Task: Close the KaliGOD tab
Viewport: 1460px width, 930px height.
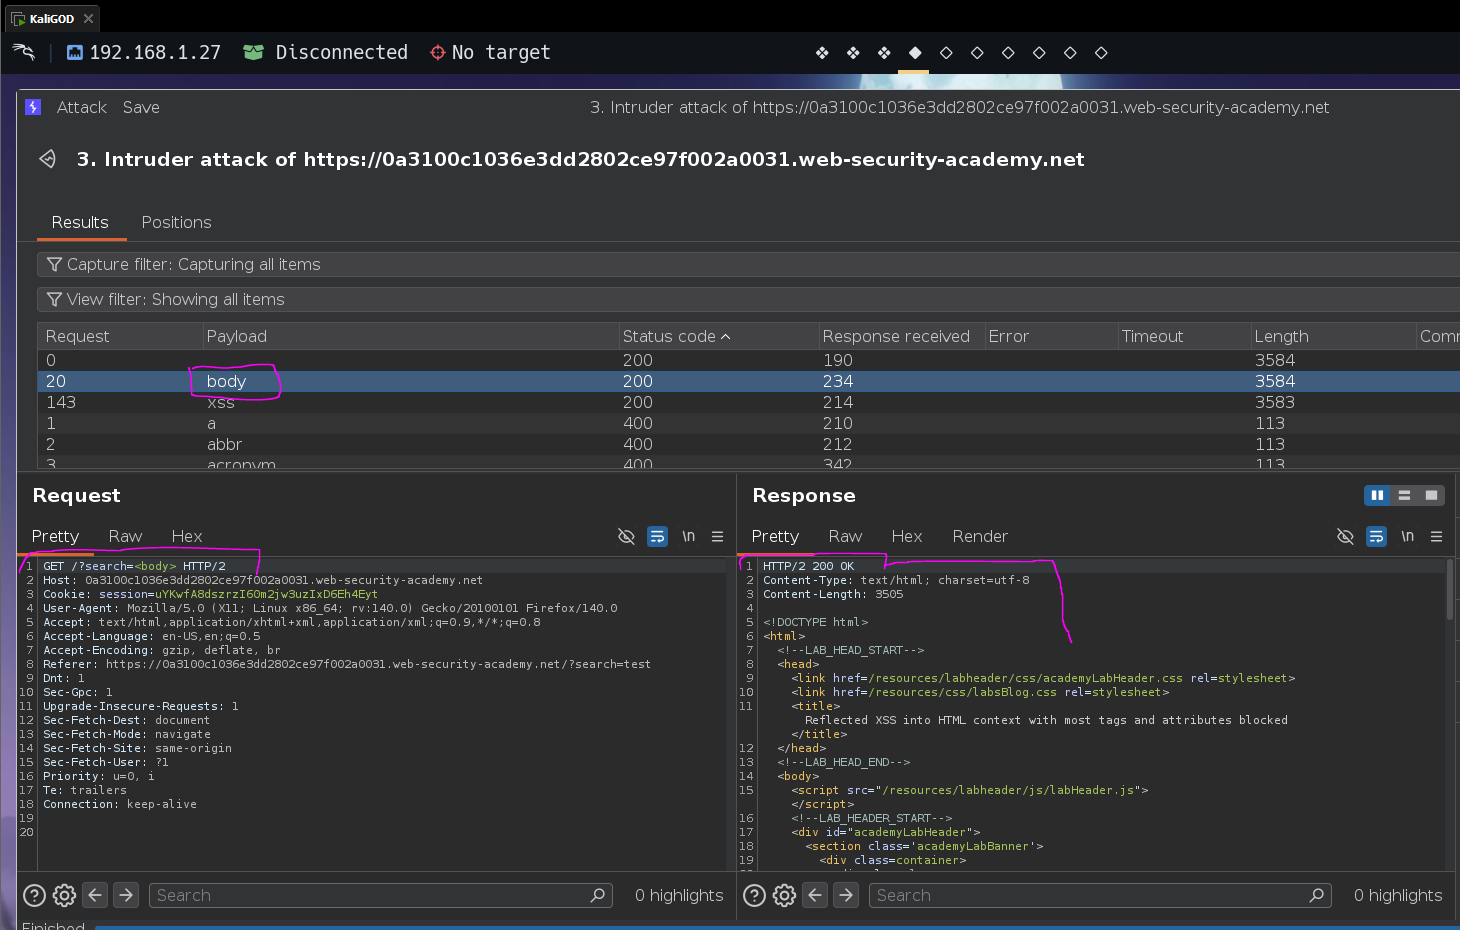Action: coord(88,18)
